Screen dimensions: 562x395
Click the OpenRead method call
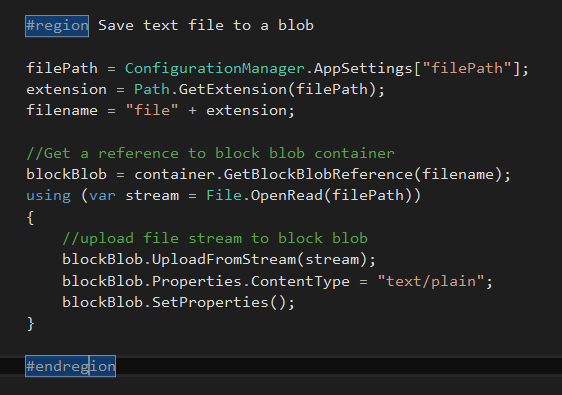click(287, 196)
